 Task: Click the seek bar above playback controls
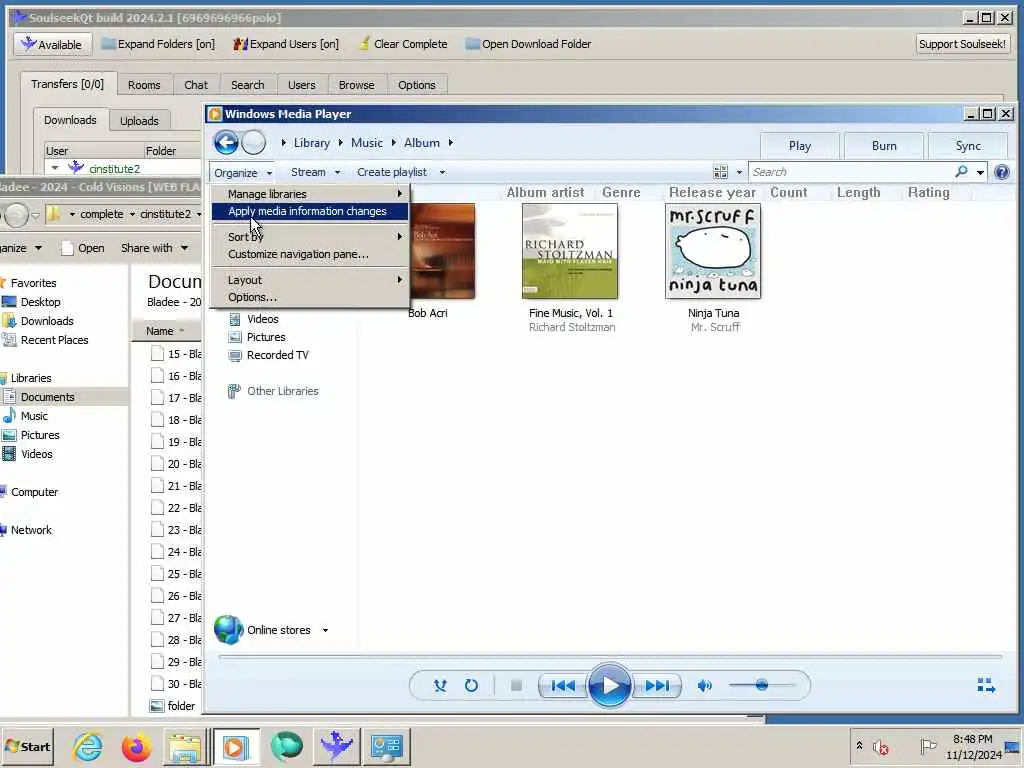[x=610, y=656]
